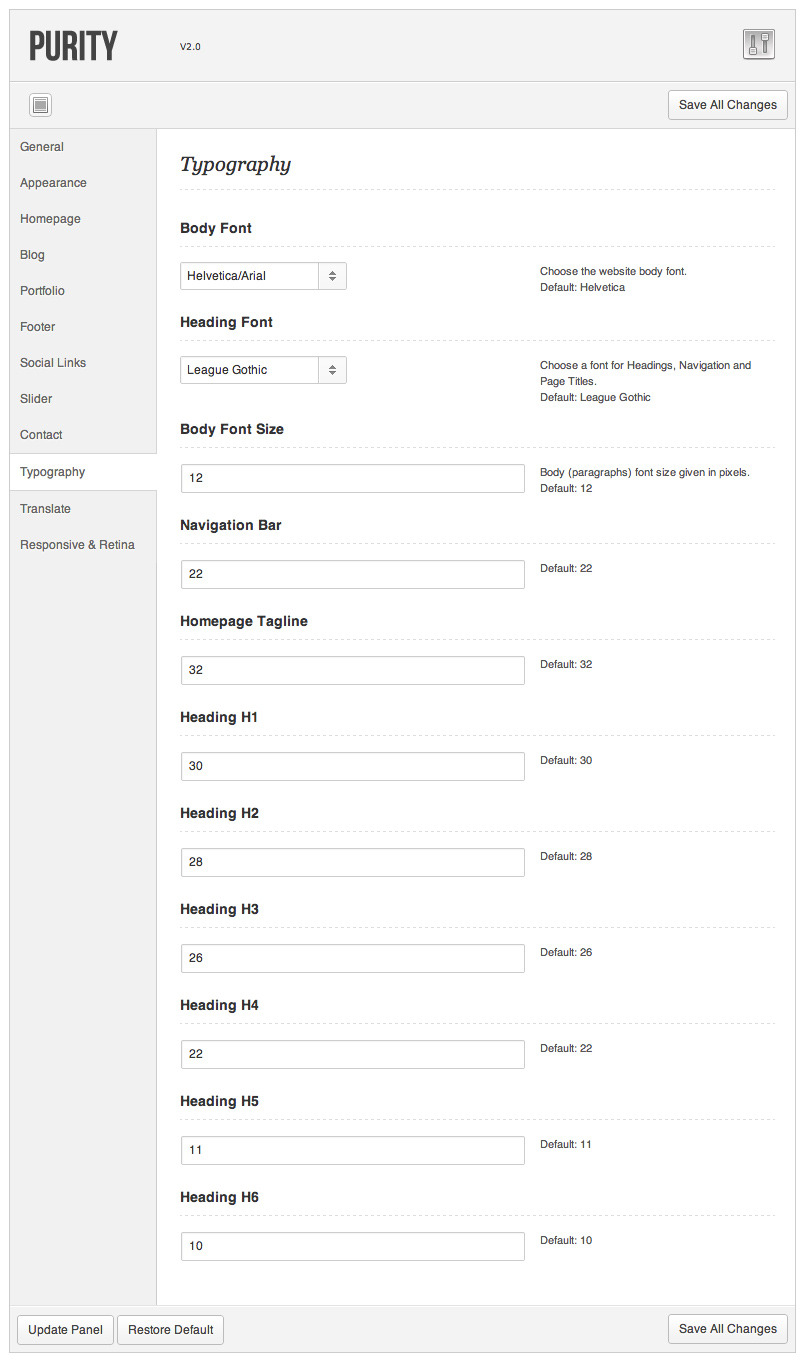Click the Homepage Tagline size field
This screenshot has height=1366, width=807.
352,670
